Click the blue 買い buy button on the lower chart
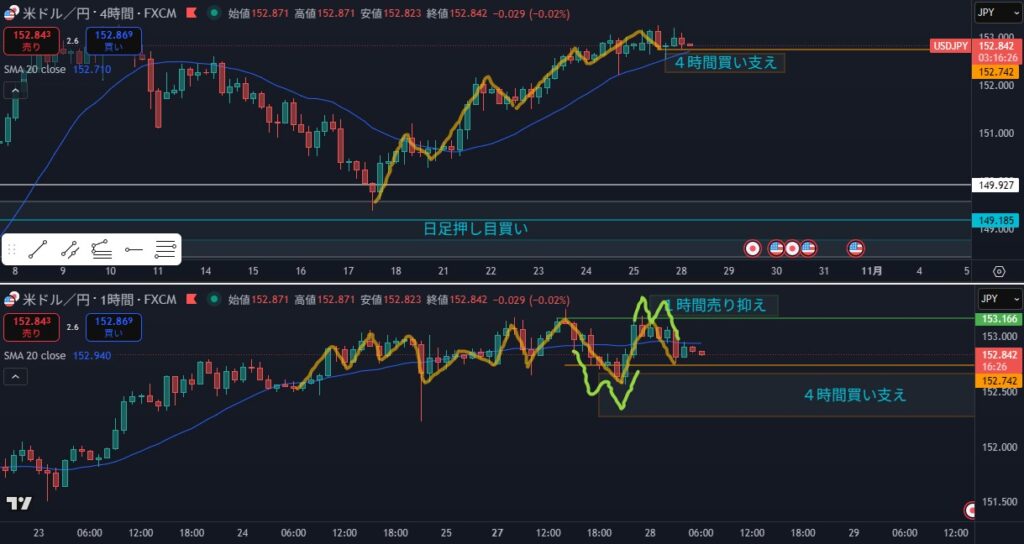This screenshot has height=544, width=1024. [113, 325]
